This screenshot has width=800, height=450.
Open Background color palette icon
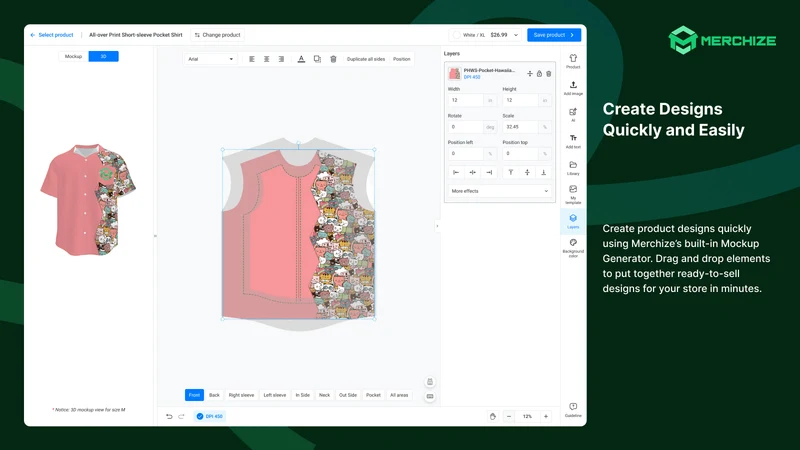pyautogui.click(x=573, y=248)
